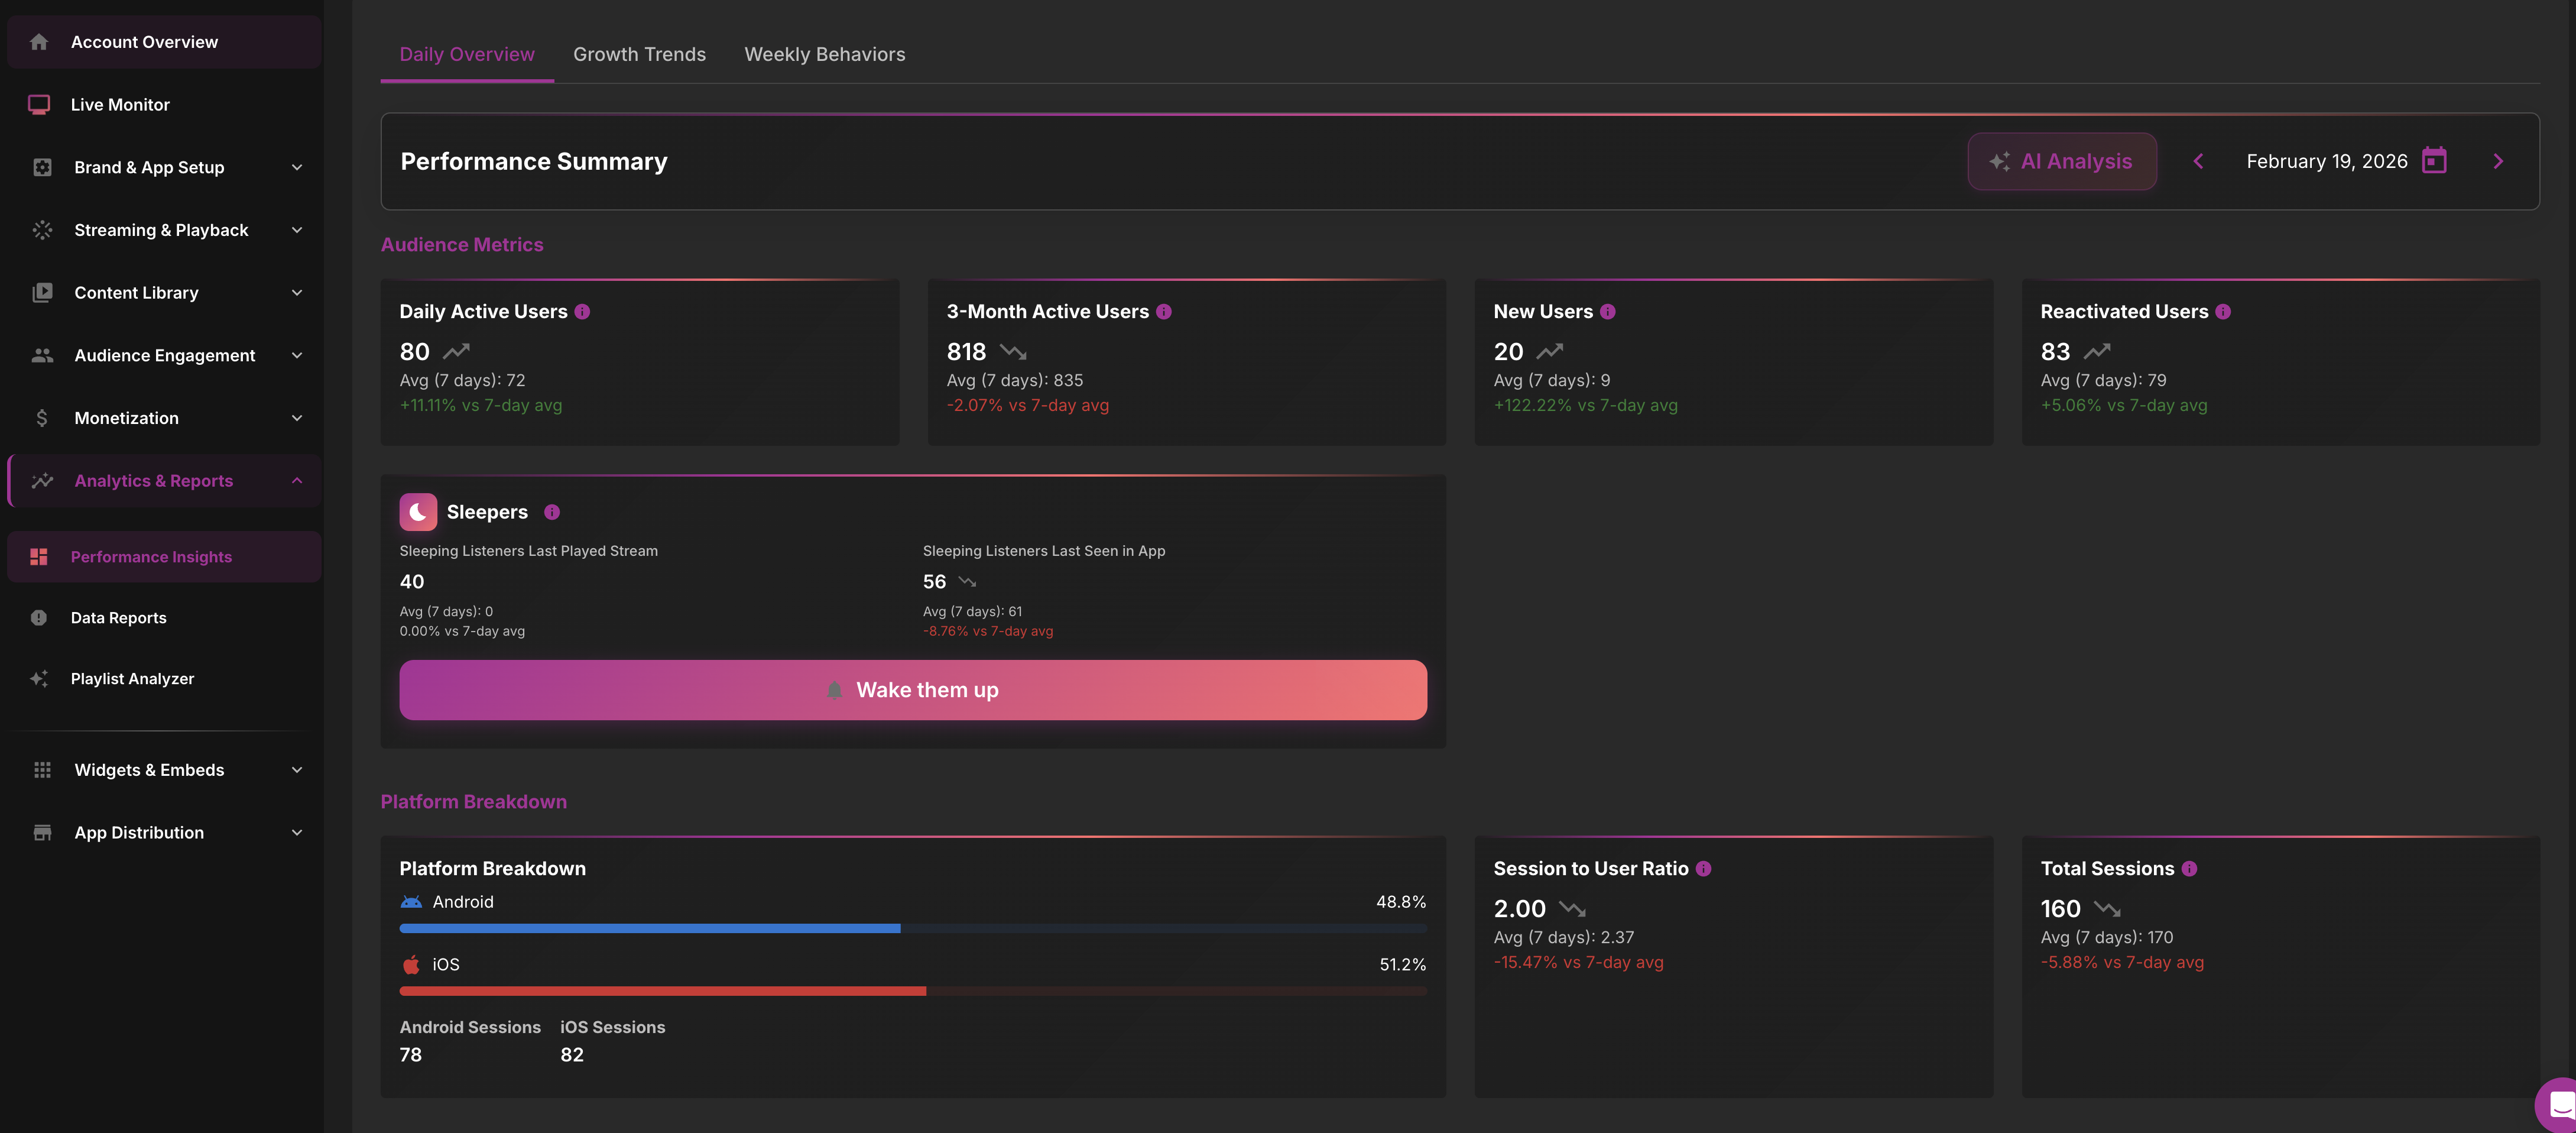2576x1133 pixels.
Task: Click the Session to User Ratio info icon
Action: [x=1704, y=869]
